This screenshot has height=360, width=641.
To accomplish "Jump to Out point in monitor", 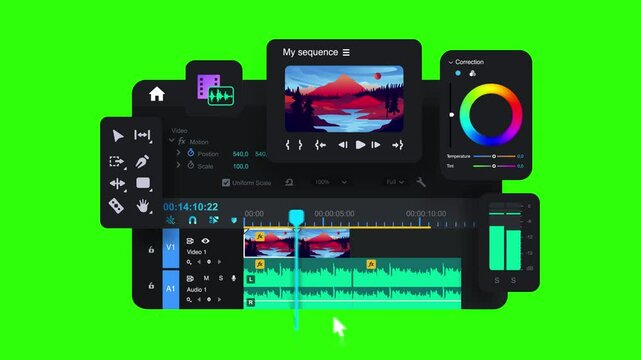I will point(397,145).
